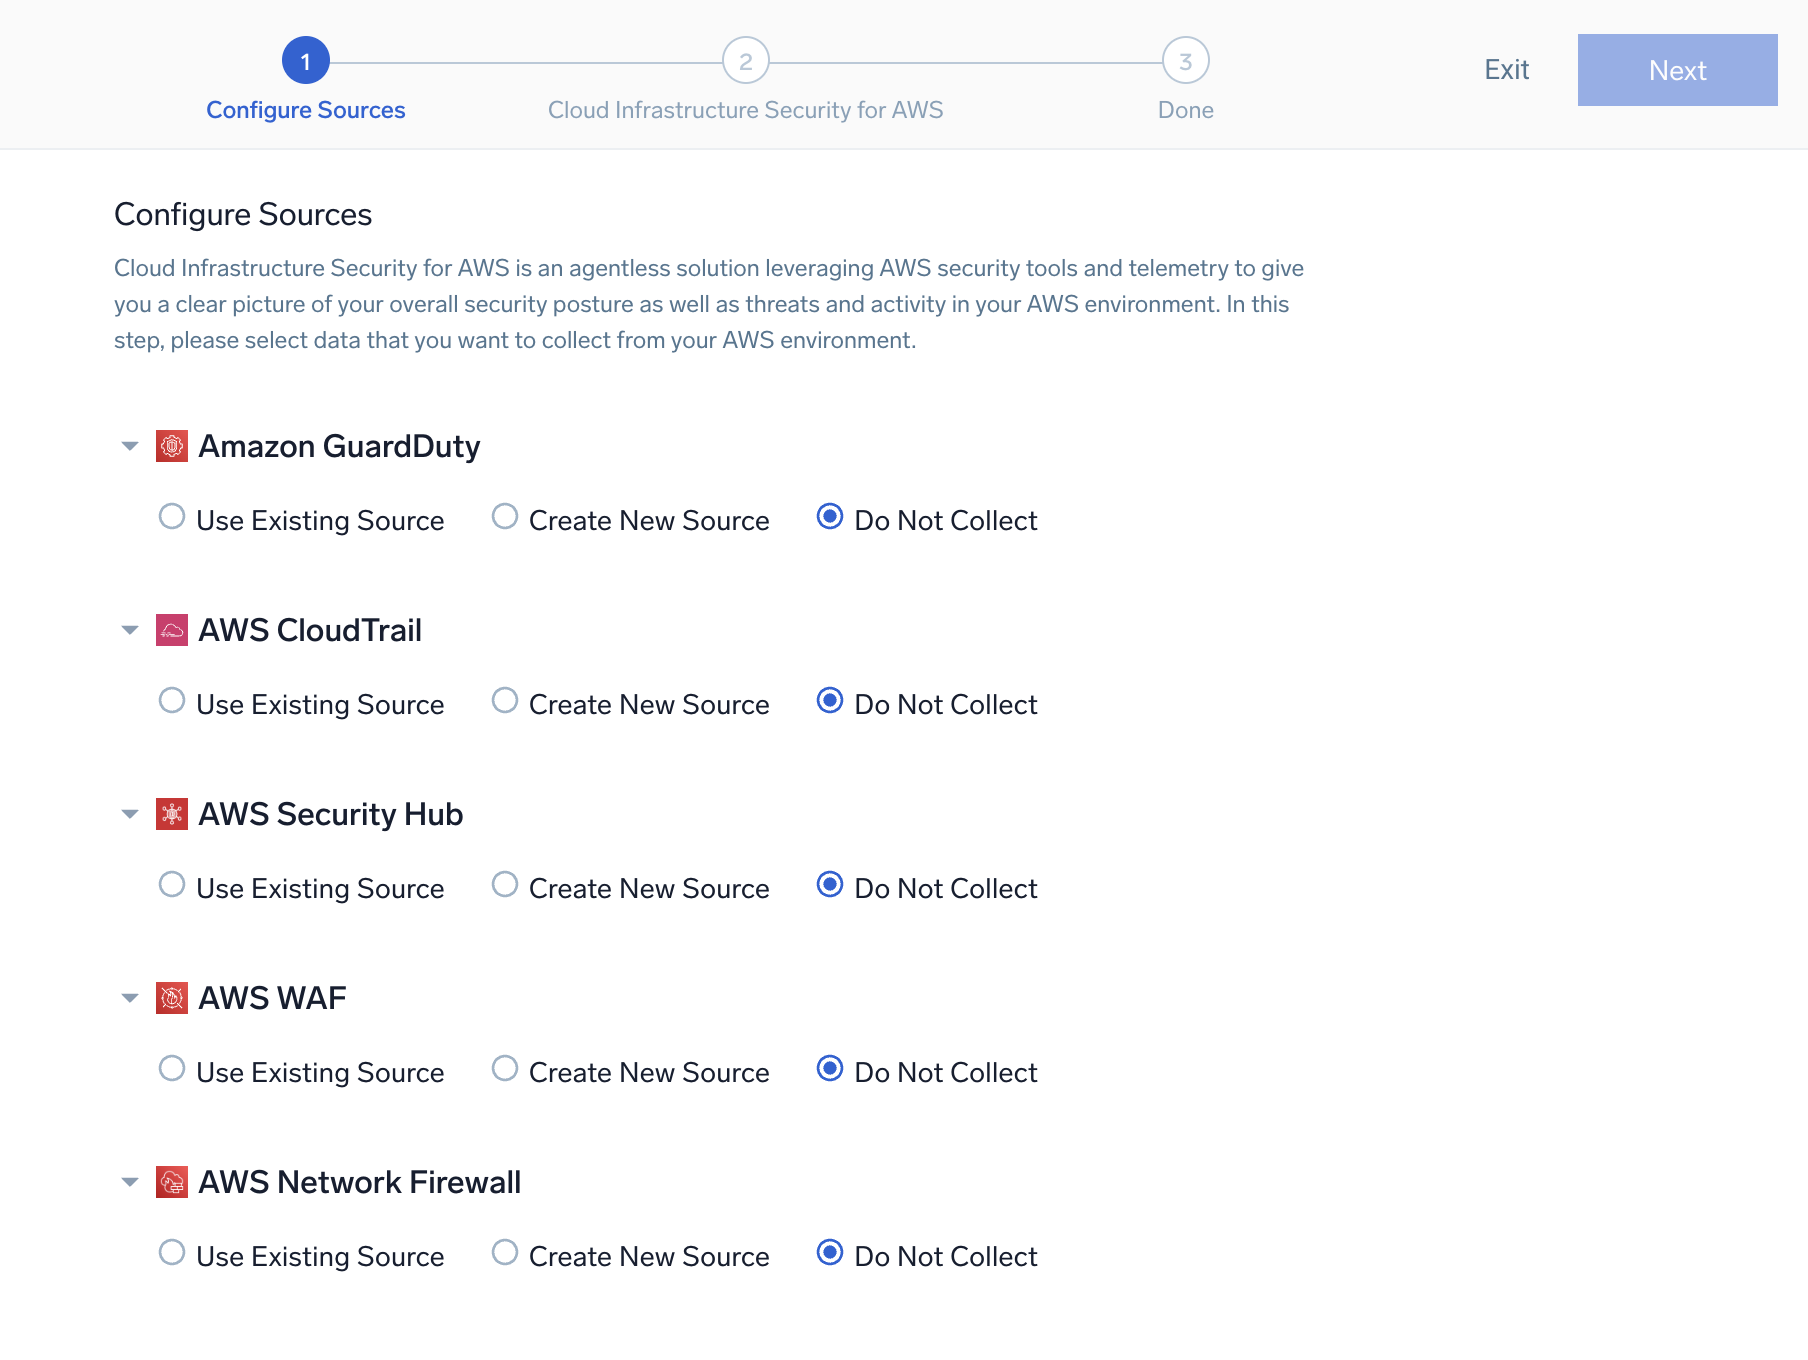Collapse the AWS CloudTrail section
1808x1360 pixels.
(130, 630)
